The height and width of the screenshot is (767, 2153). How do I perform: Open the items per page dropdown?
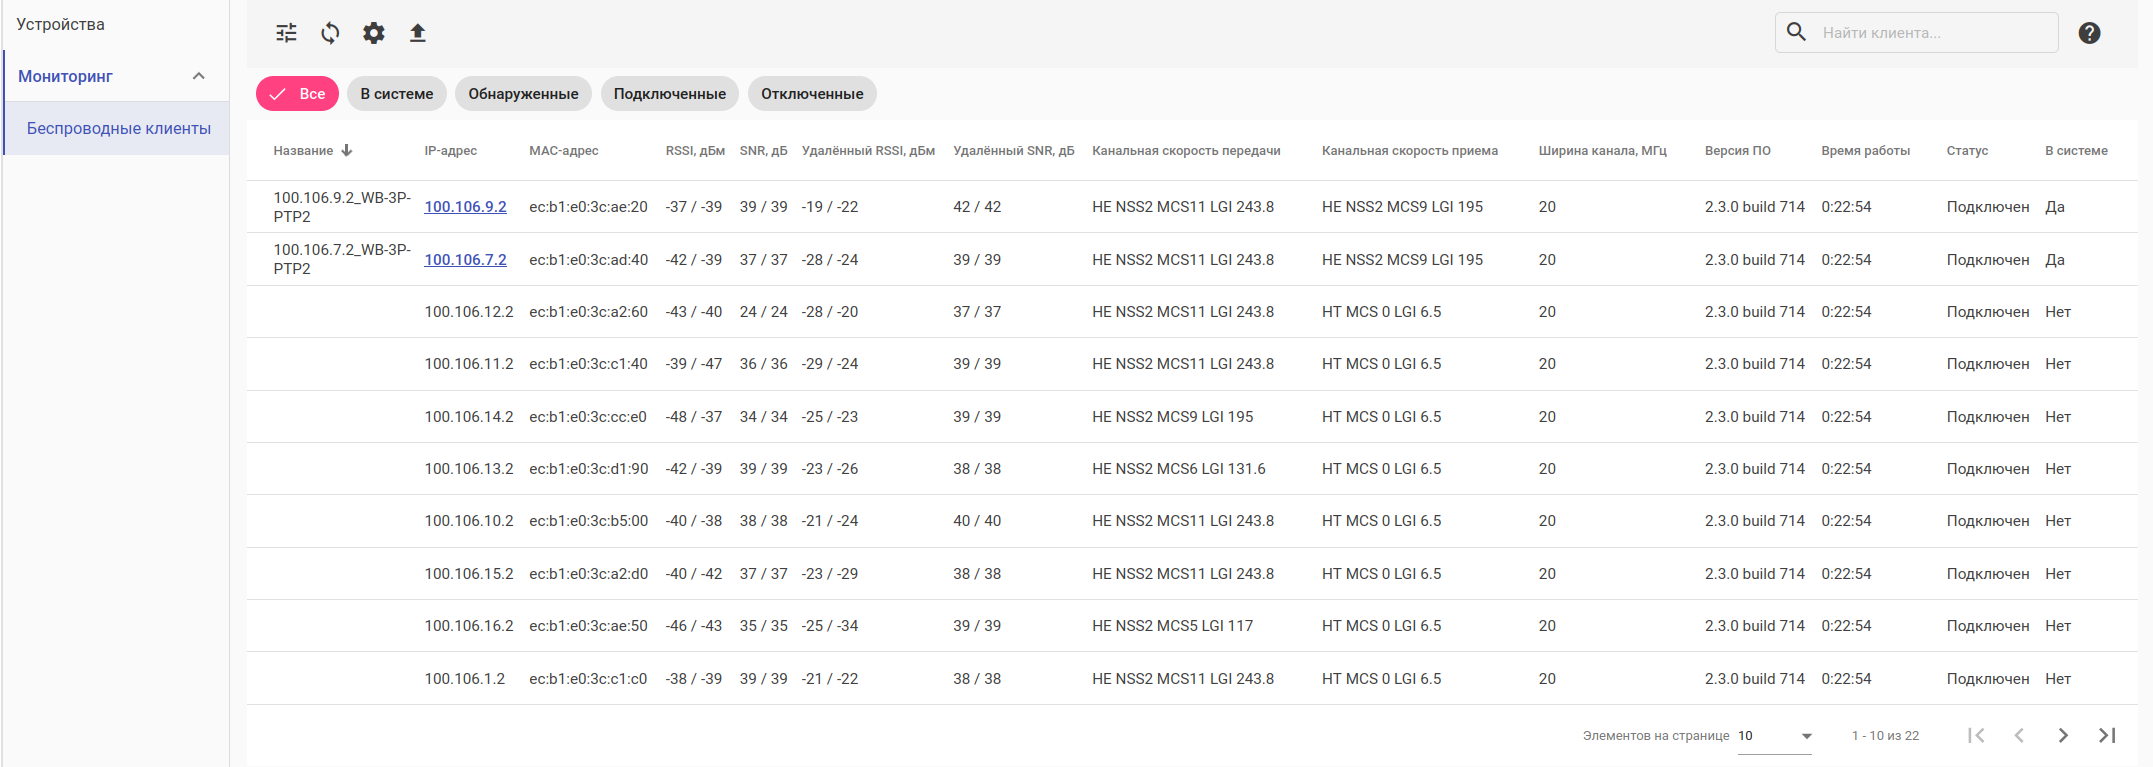[1775, 736]
